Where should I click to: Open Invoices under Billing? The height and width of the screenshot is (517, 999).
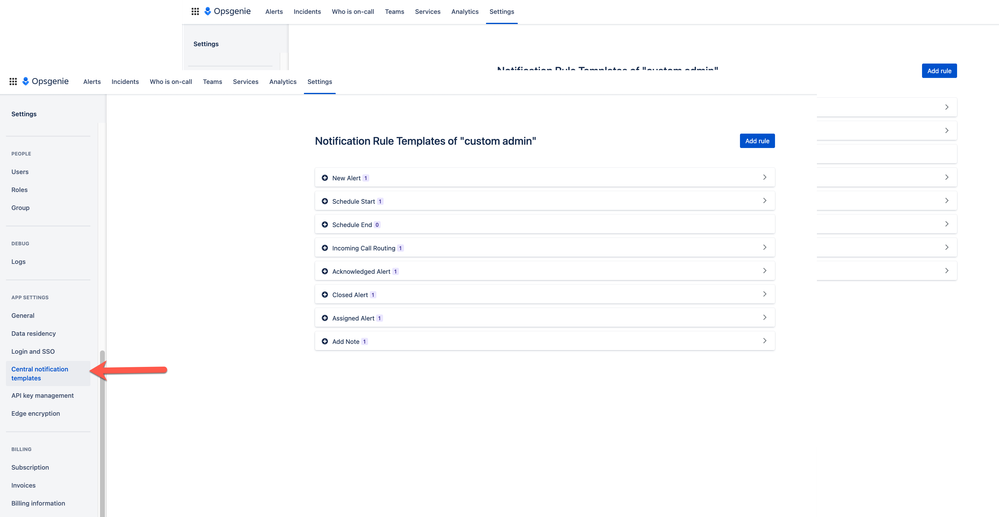tap(24, 485)
